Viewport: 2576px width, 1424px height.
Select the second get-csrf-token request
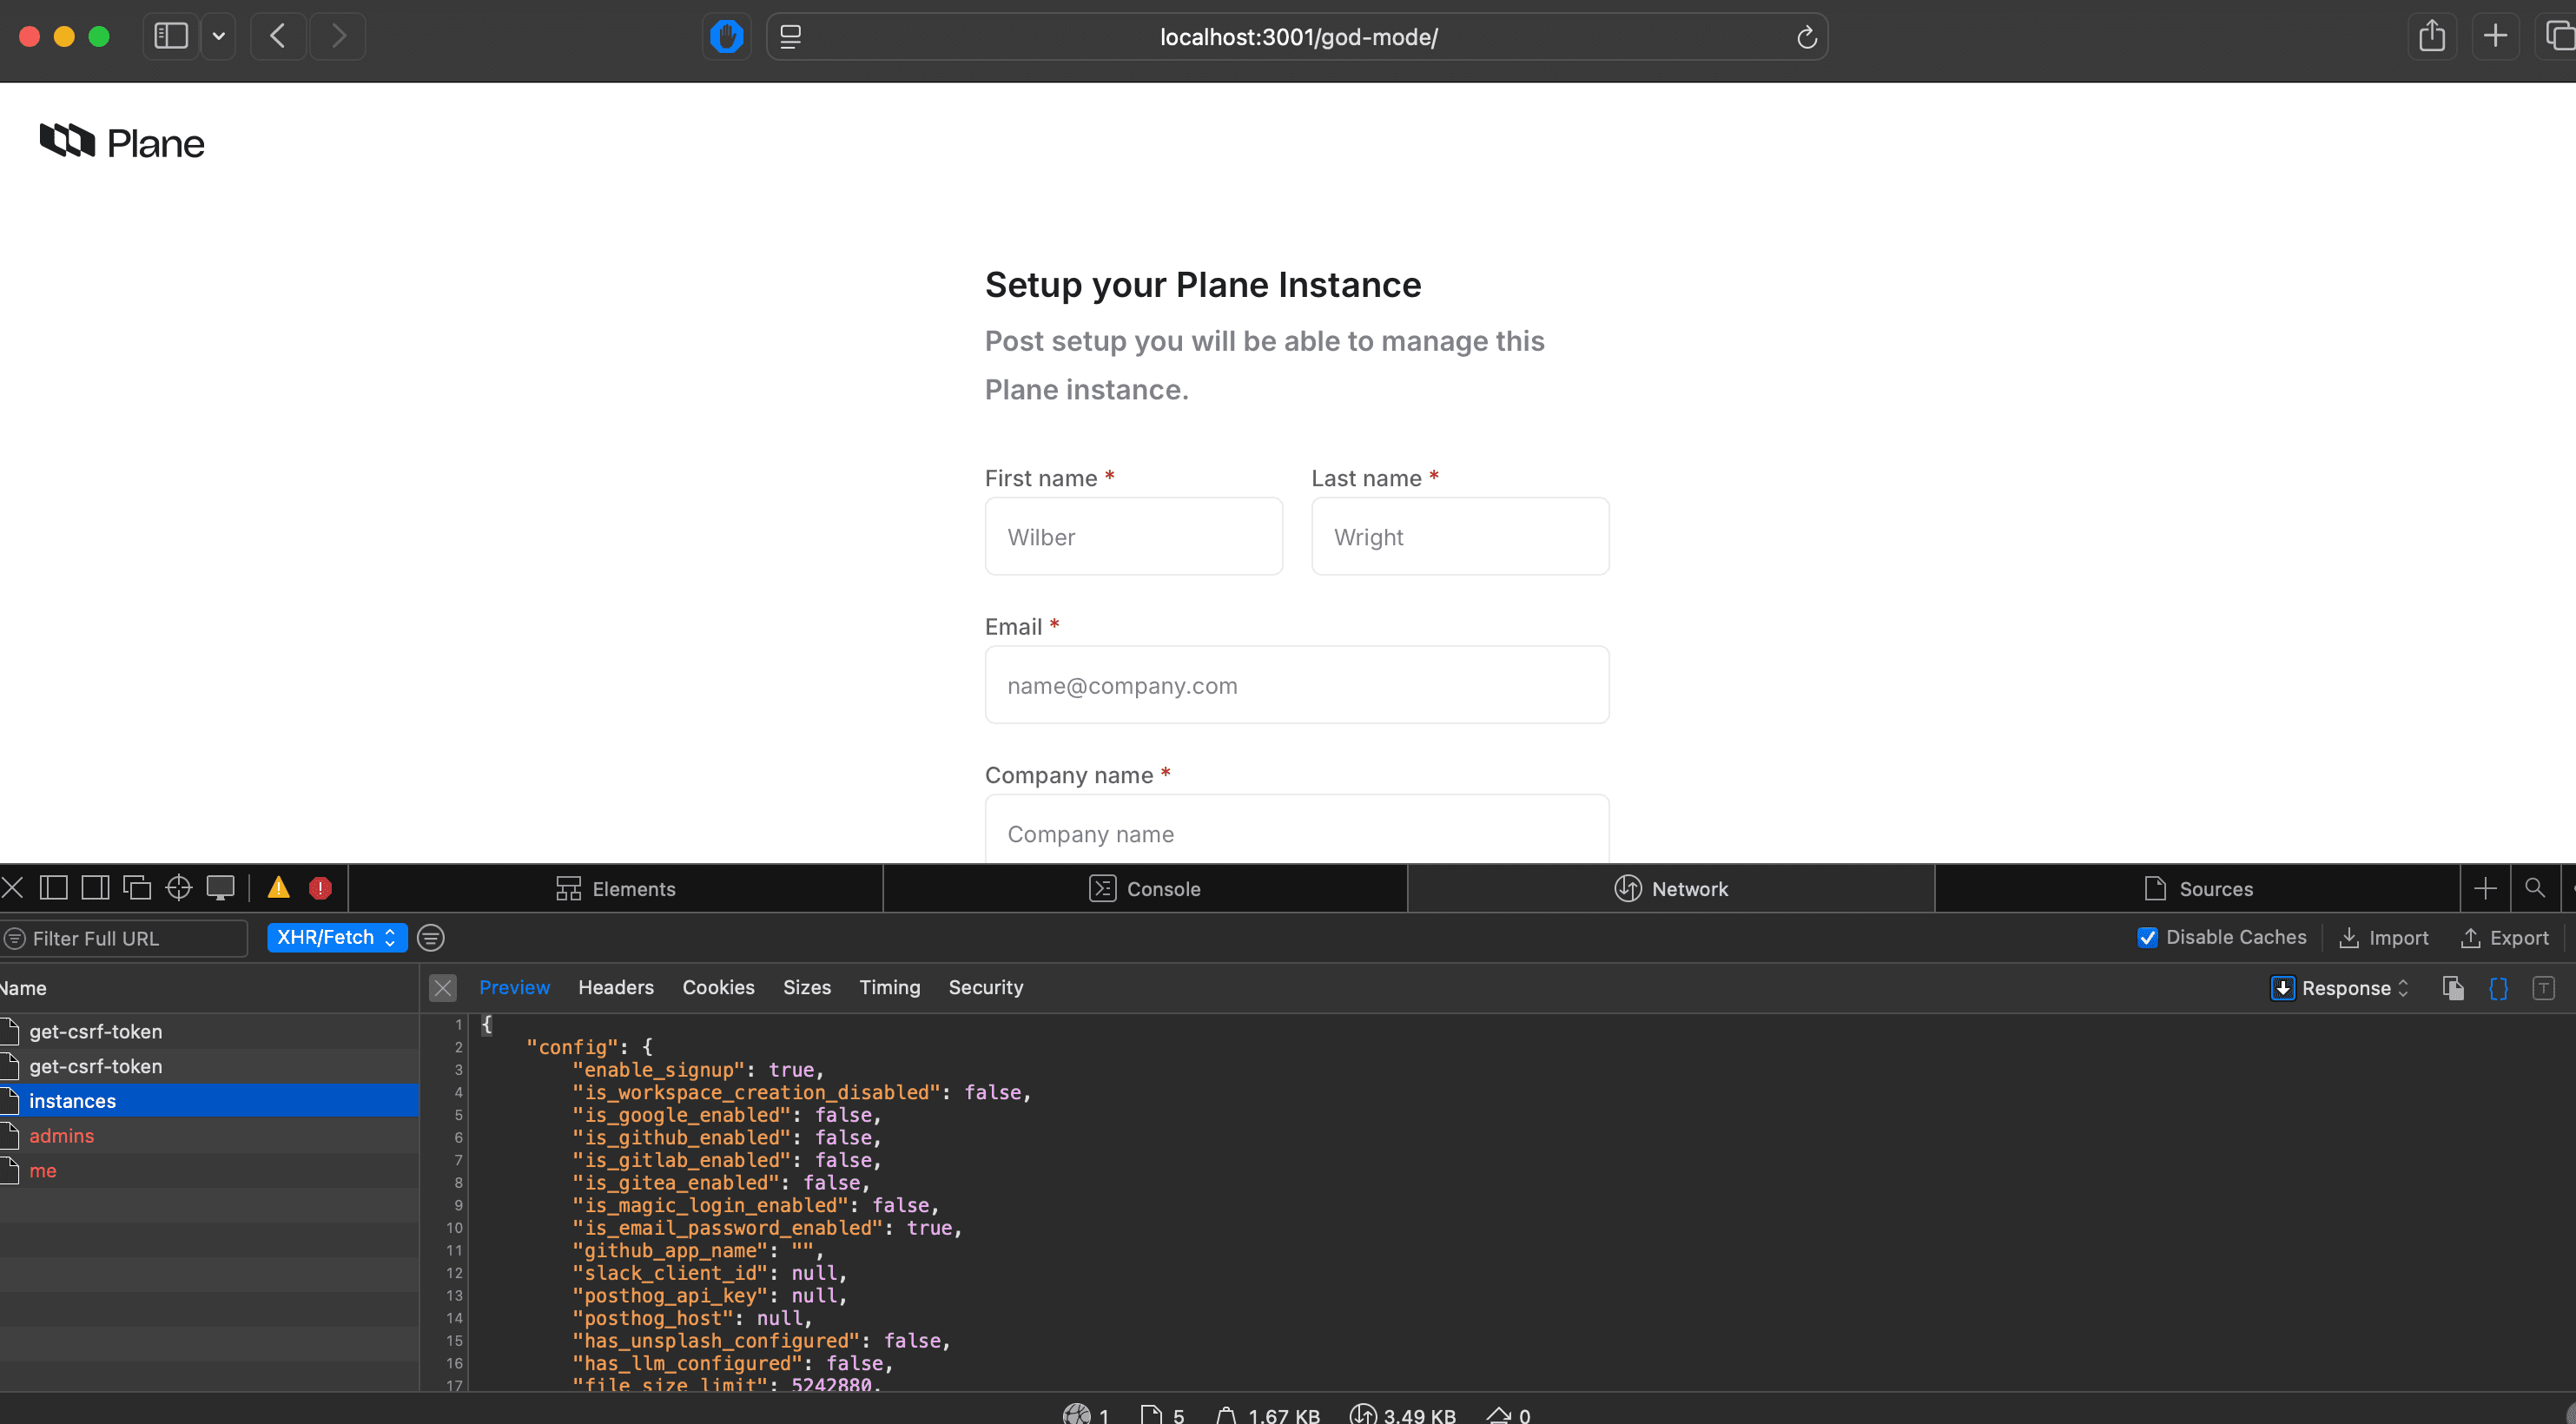point(209,1066)
